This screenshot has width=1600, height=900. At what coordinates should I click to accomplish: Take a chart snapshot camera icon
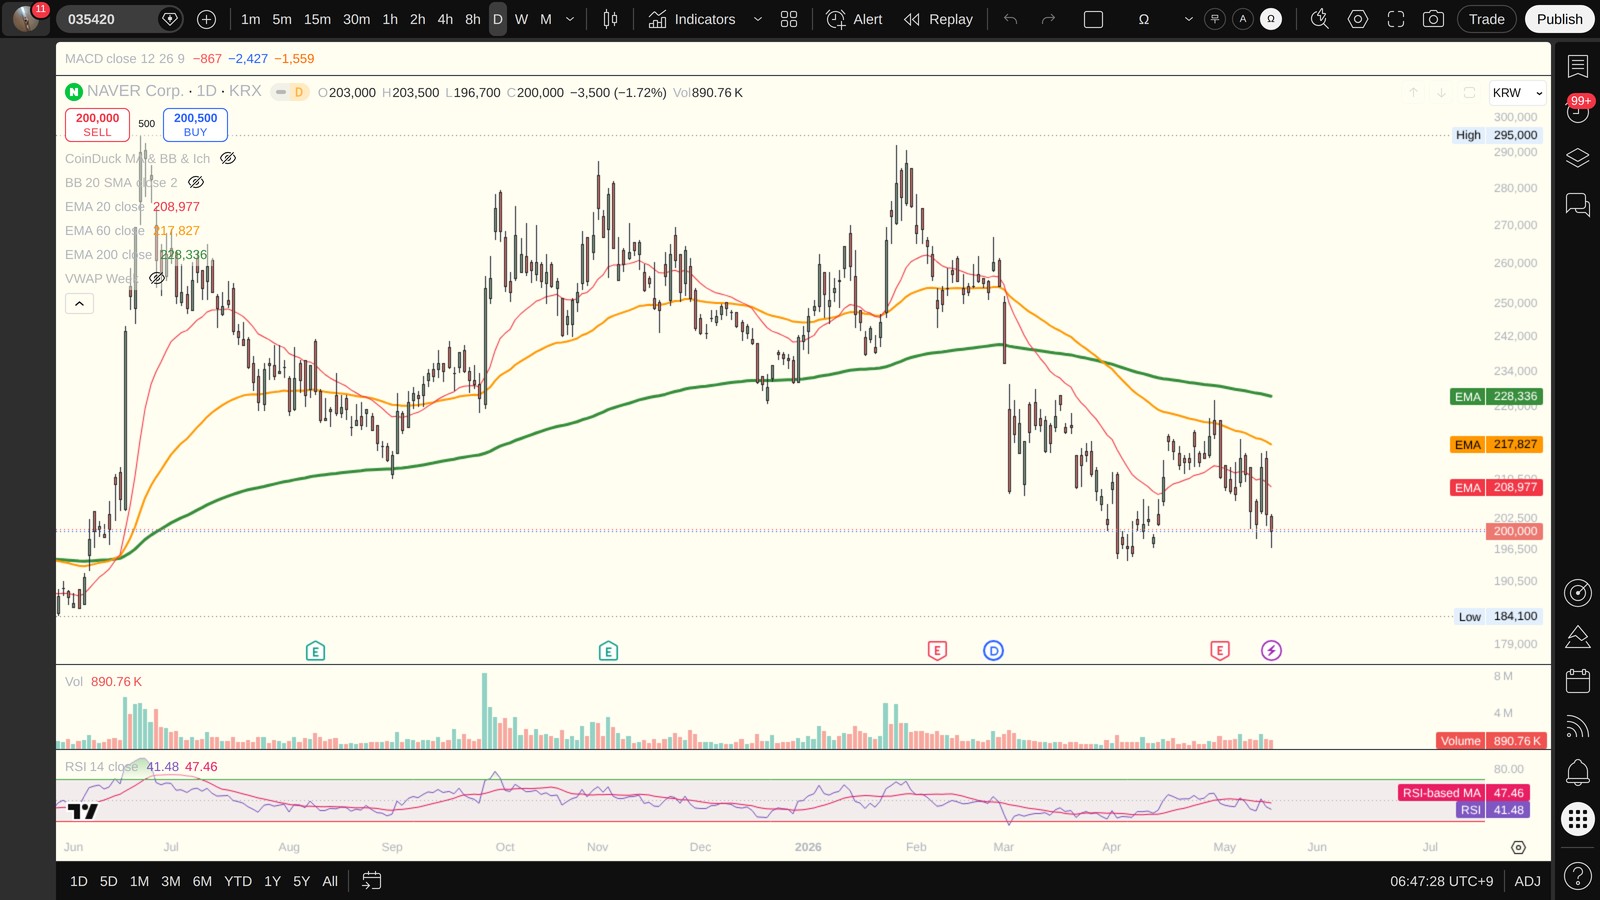(x=1433, y=19)
